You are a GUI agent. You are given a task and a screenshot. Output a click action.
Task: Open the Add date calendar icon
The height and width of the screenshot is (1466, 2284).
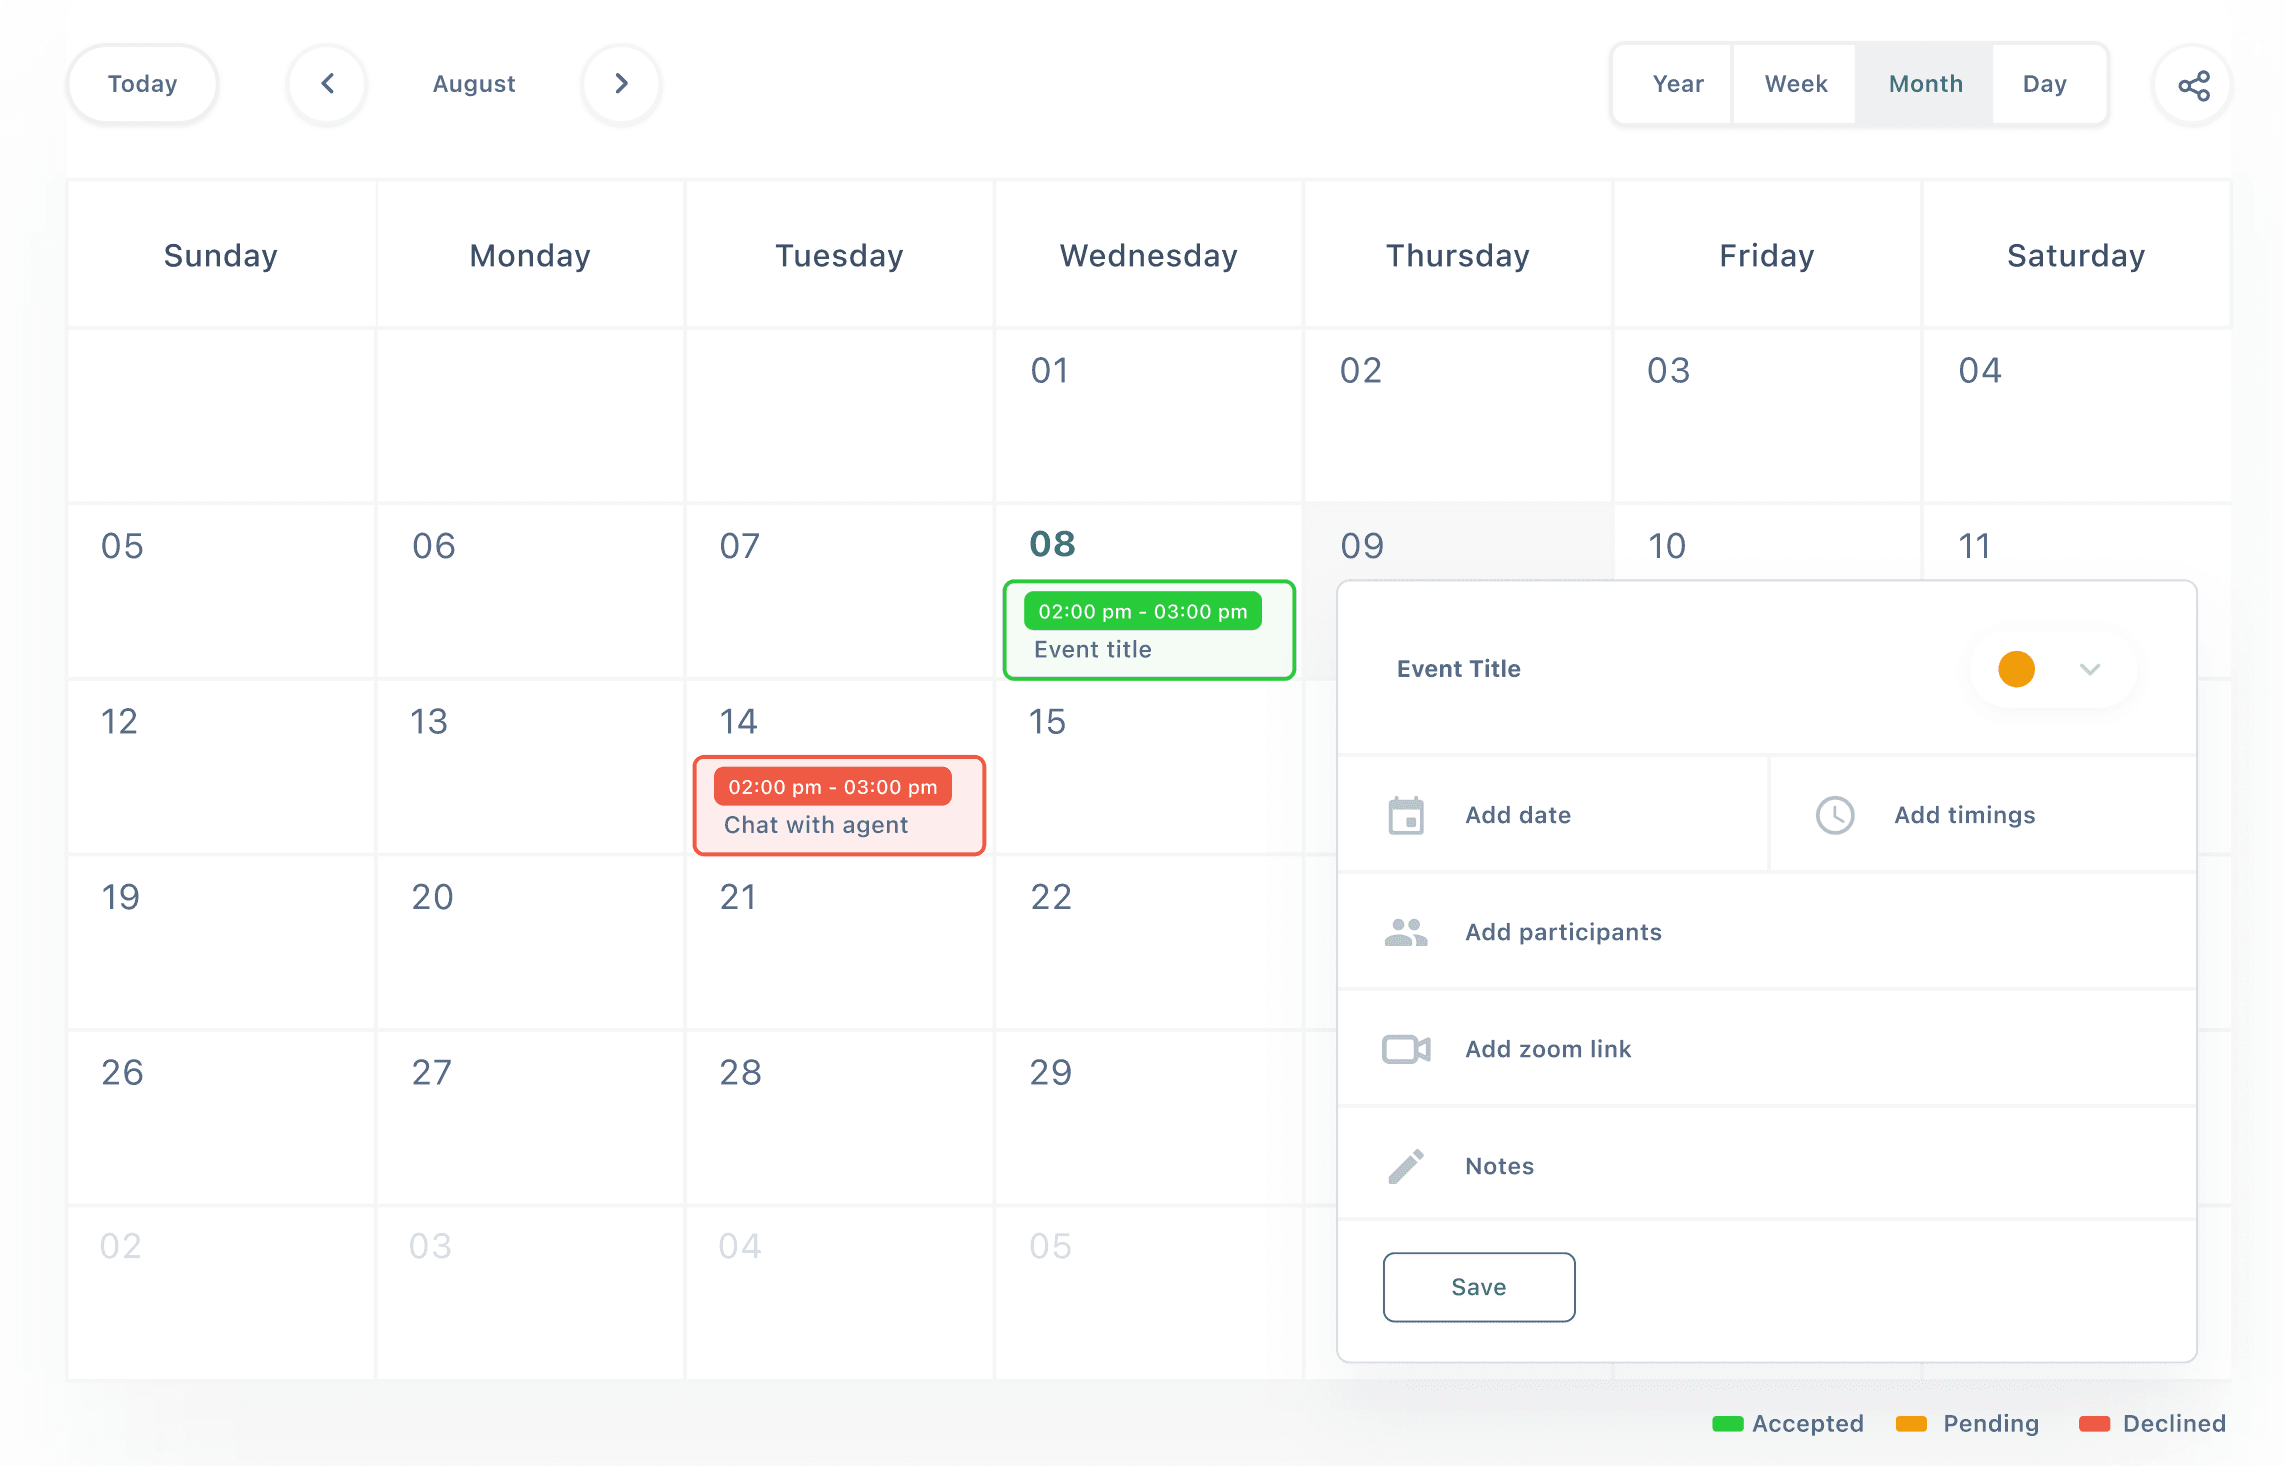[1406, 815]
